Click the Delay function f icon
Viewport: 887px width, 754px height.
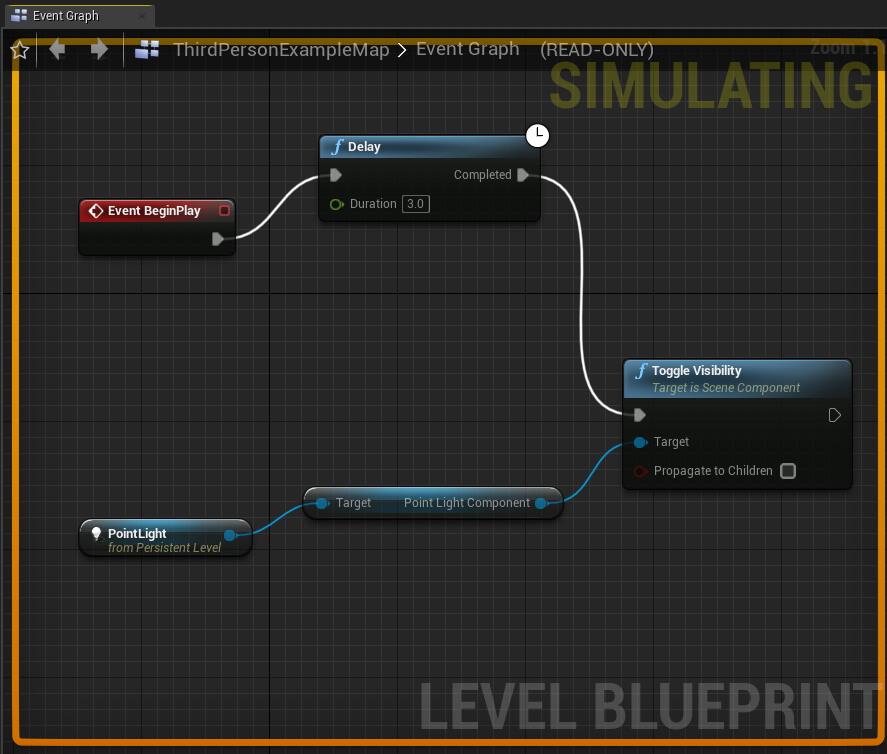[x=337, y=147]
